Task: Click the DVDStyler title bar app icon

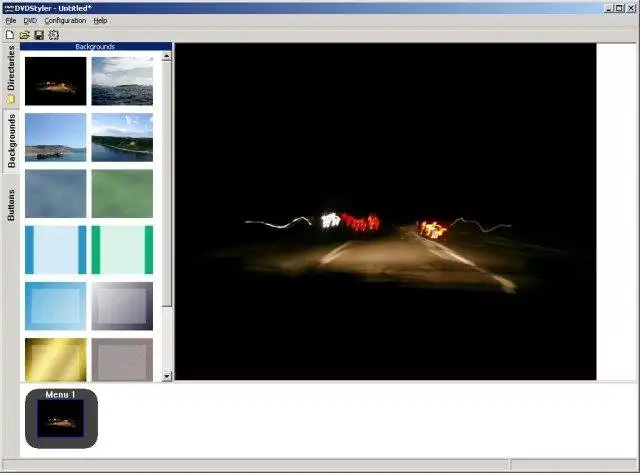Action: [9, 8]
